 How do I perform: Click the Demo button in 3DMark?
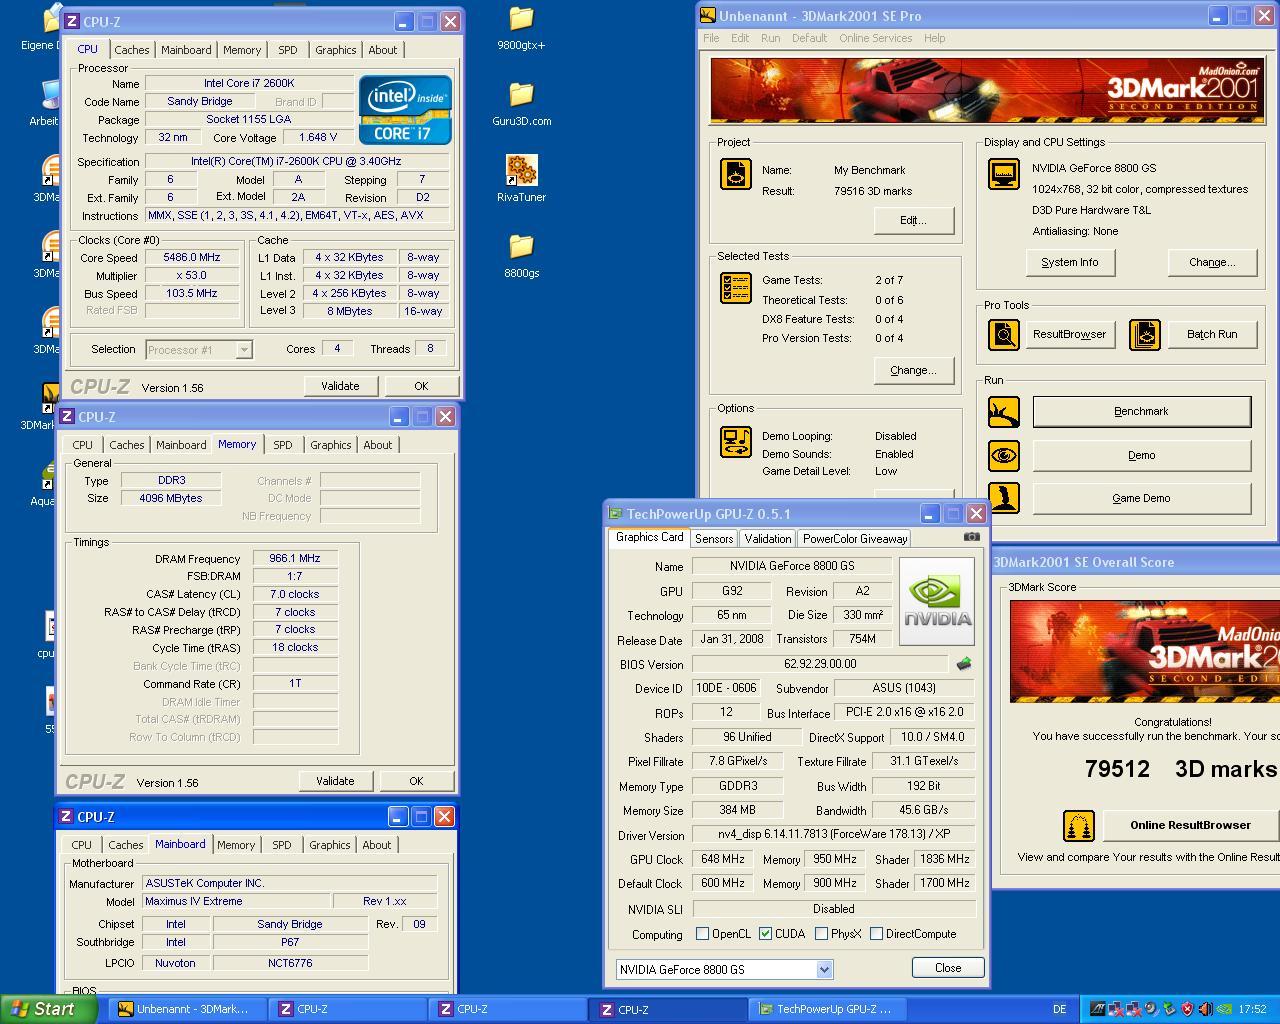(1141, 455)
